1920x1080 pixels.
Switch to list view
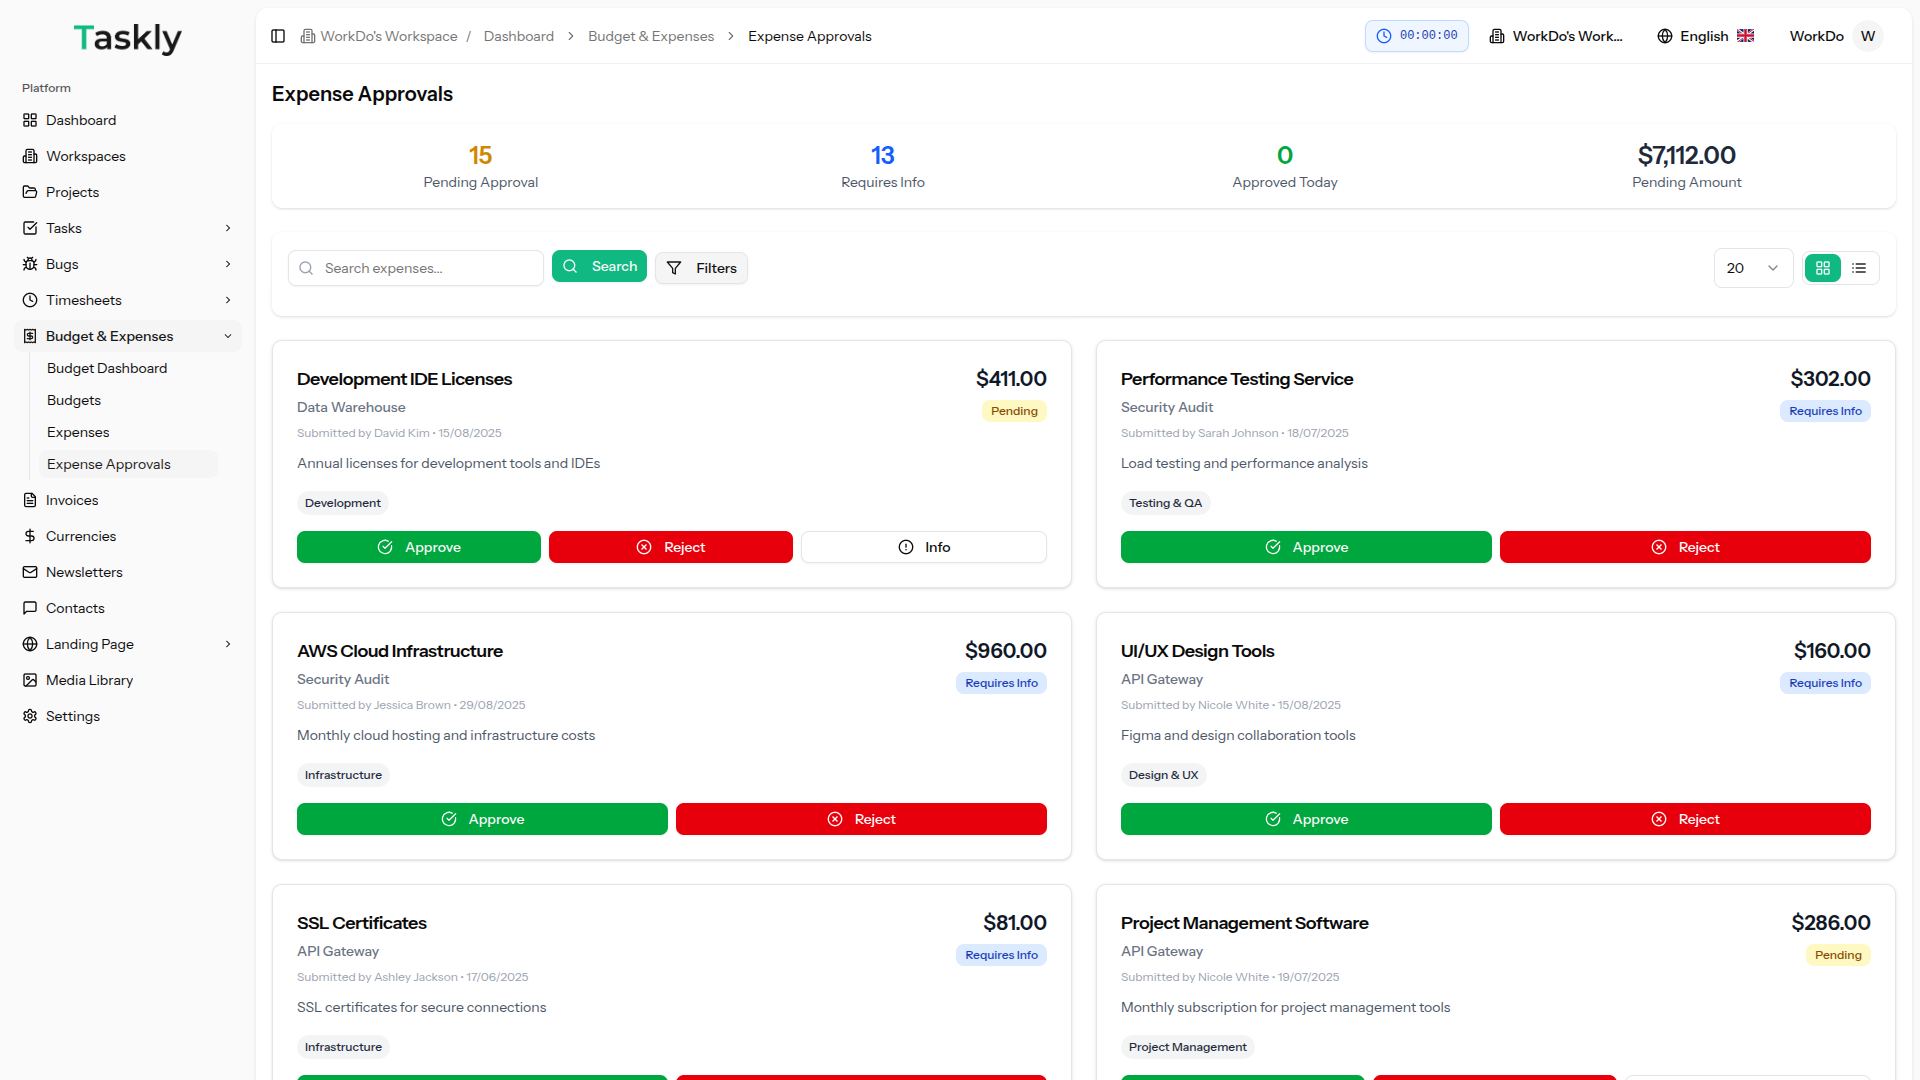1859,268
